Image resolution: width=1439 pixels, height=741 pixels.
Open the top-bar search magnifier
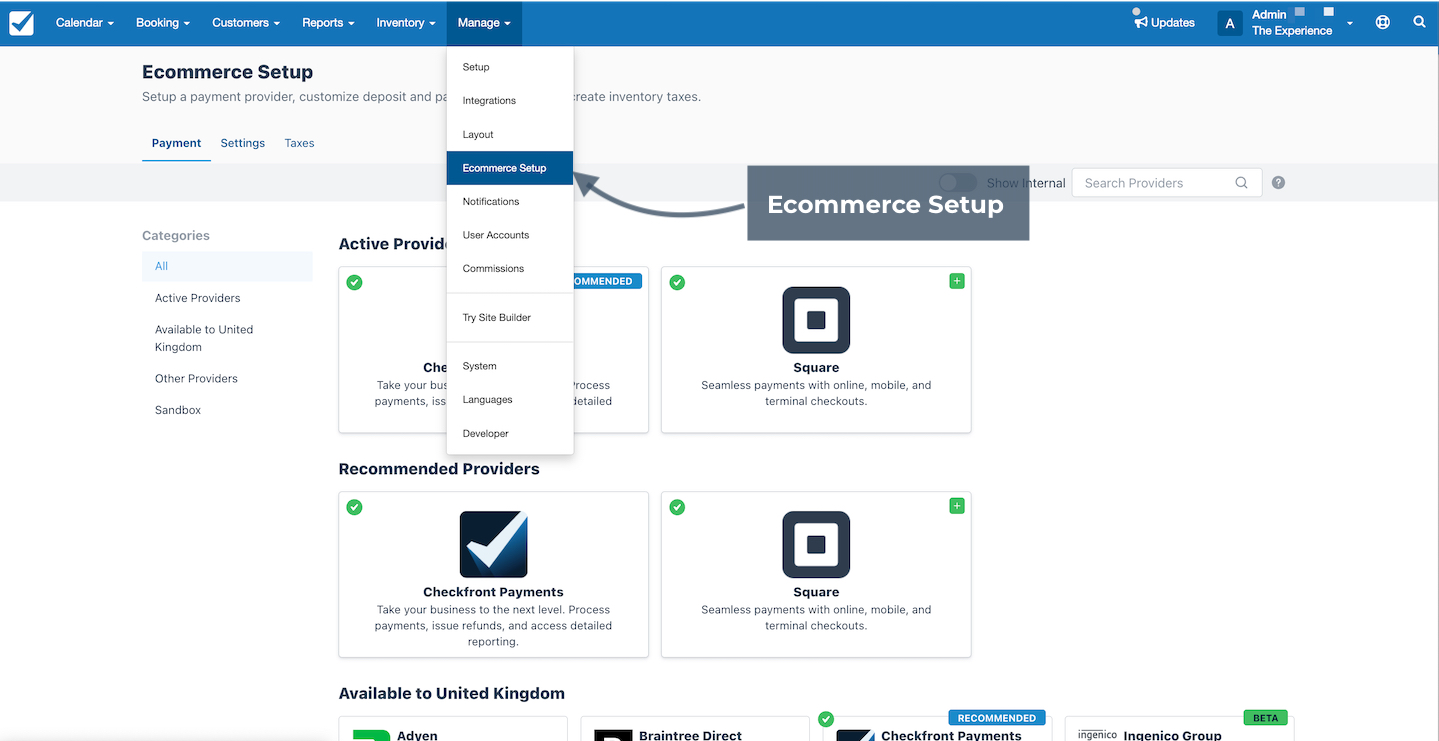click(1419, 22)
